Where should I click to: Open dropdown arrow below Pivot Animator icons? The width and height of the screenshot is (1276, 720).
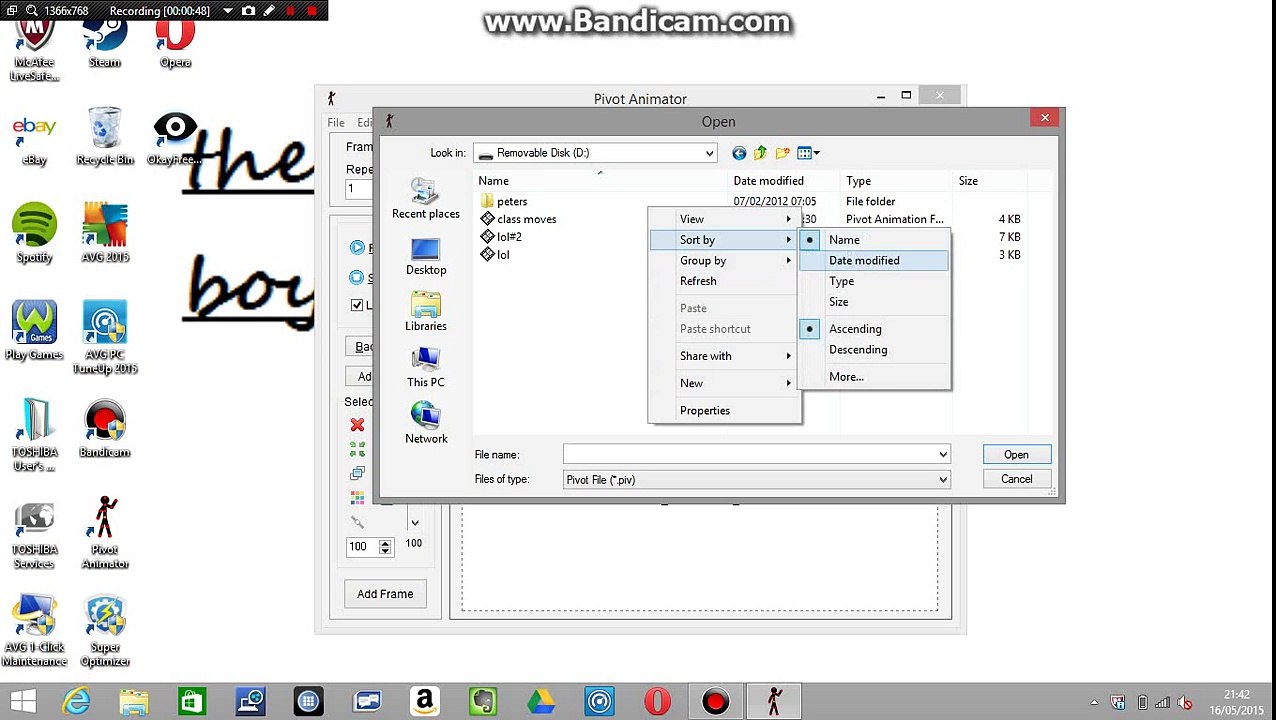414,522
